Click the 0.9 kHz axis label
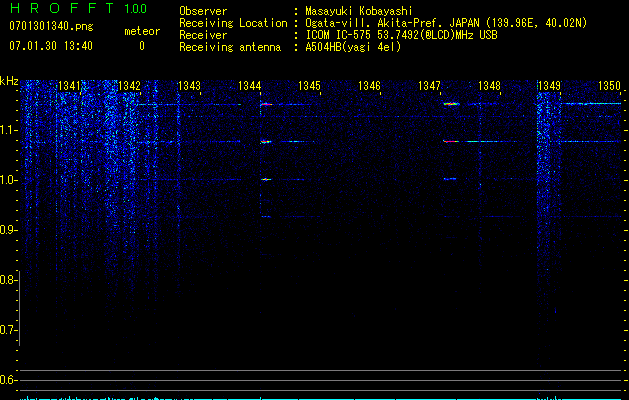 7,230
